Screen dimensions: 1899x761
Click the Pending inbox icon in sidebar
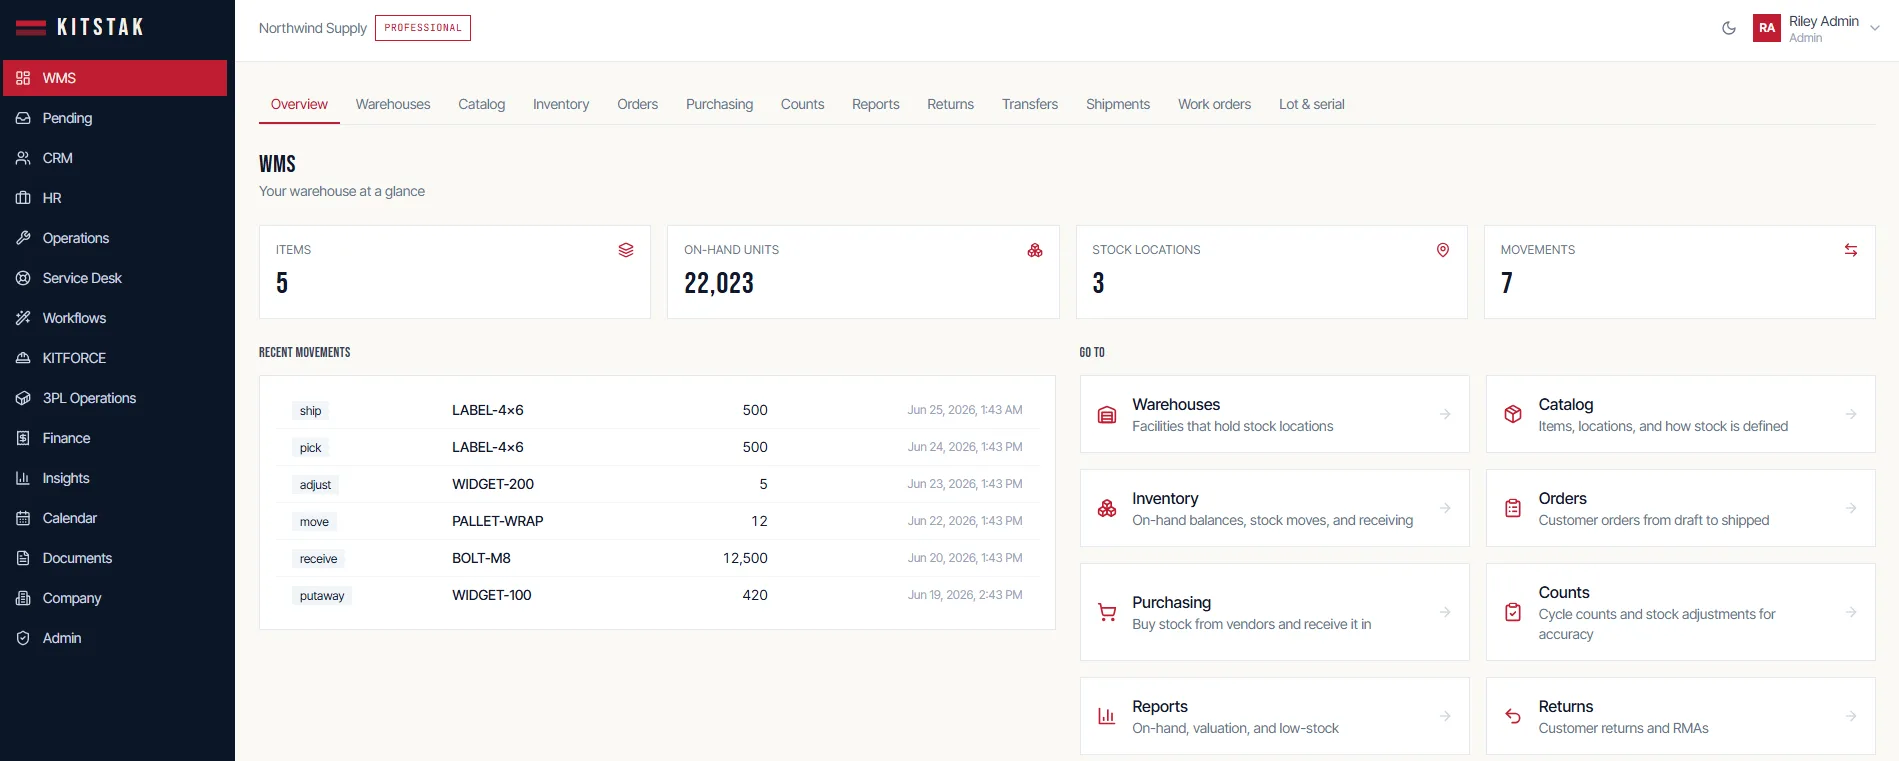click(23, 118)
